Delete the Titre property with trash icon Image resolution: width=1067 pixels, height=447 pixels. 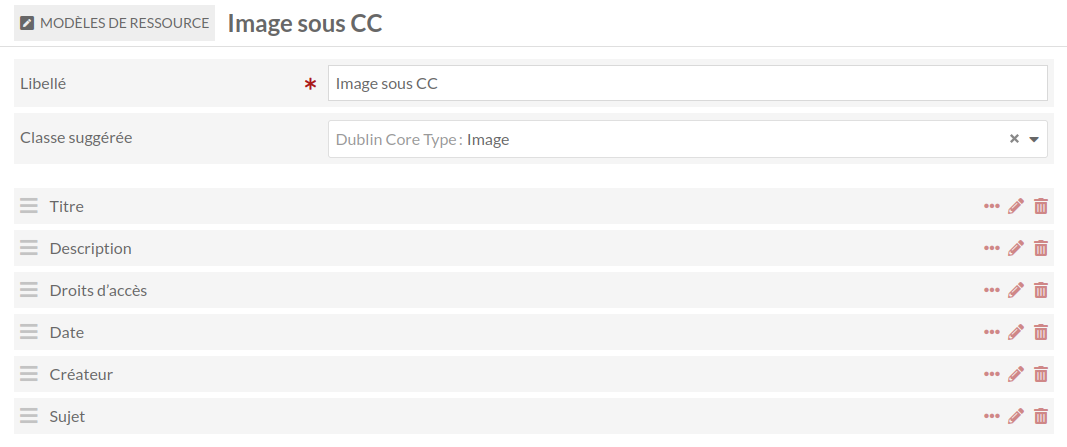(1040, 206)
